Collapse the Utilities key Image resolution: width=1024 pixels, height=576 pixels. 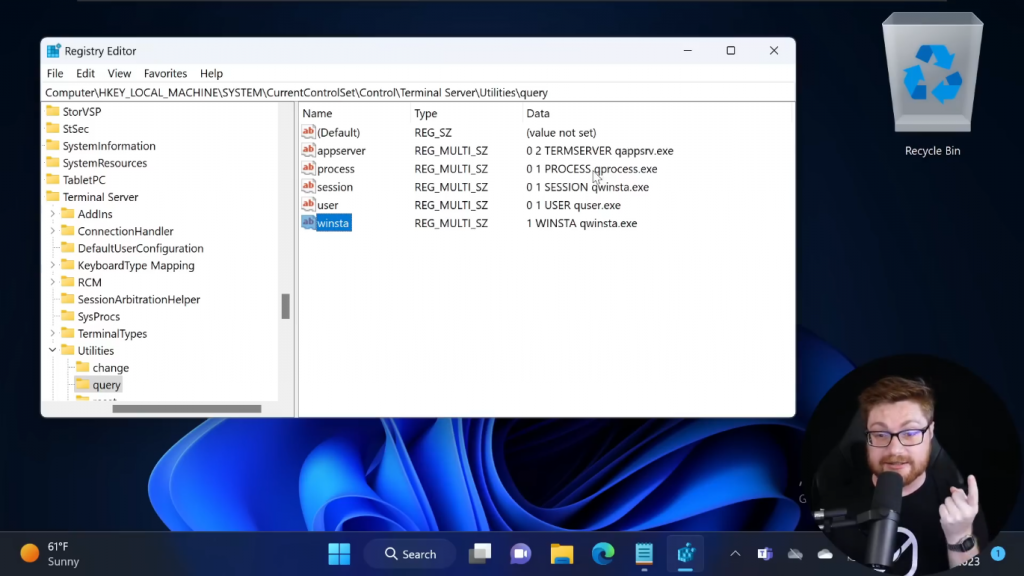tap(53, 351)
